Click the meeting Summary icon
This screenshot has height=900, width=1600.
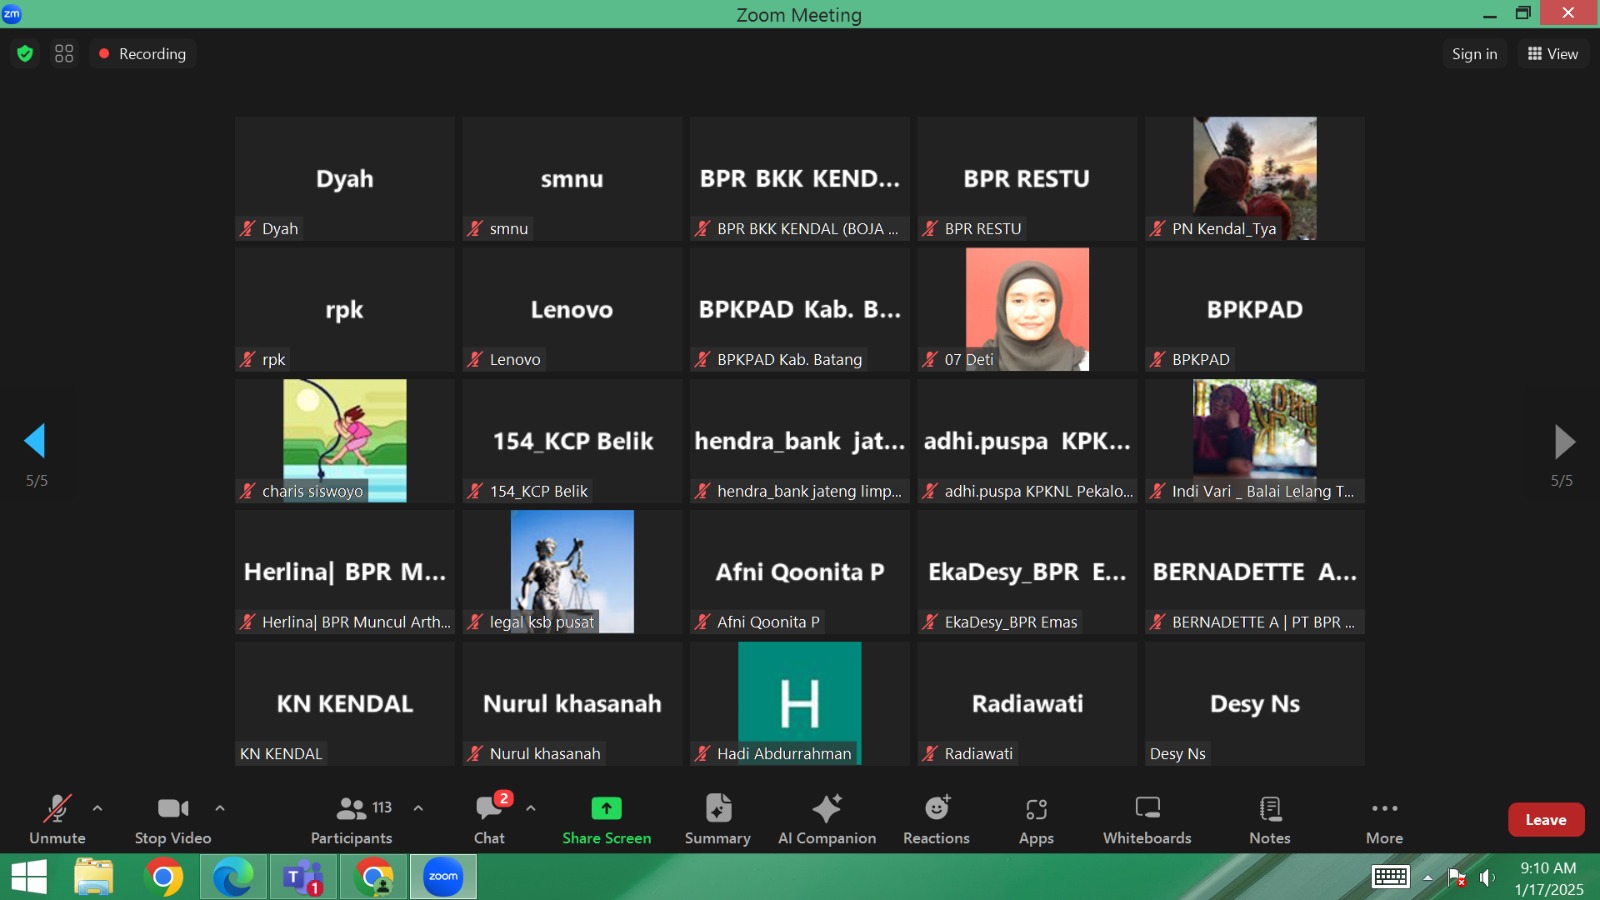pyautogui.click(x=717, y=819)
